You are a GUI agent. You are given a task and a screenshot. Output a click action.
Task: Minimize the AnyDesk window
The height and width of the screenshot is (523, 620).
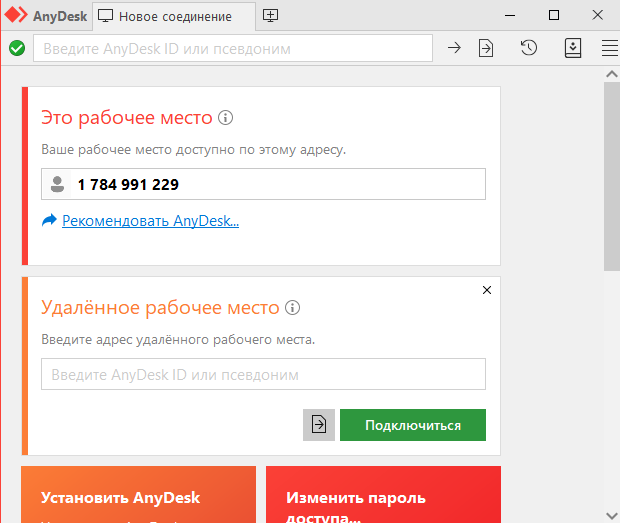(x=510, y=15)
